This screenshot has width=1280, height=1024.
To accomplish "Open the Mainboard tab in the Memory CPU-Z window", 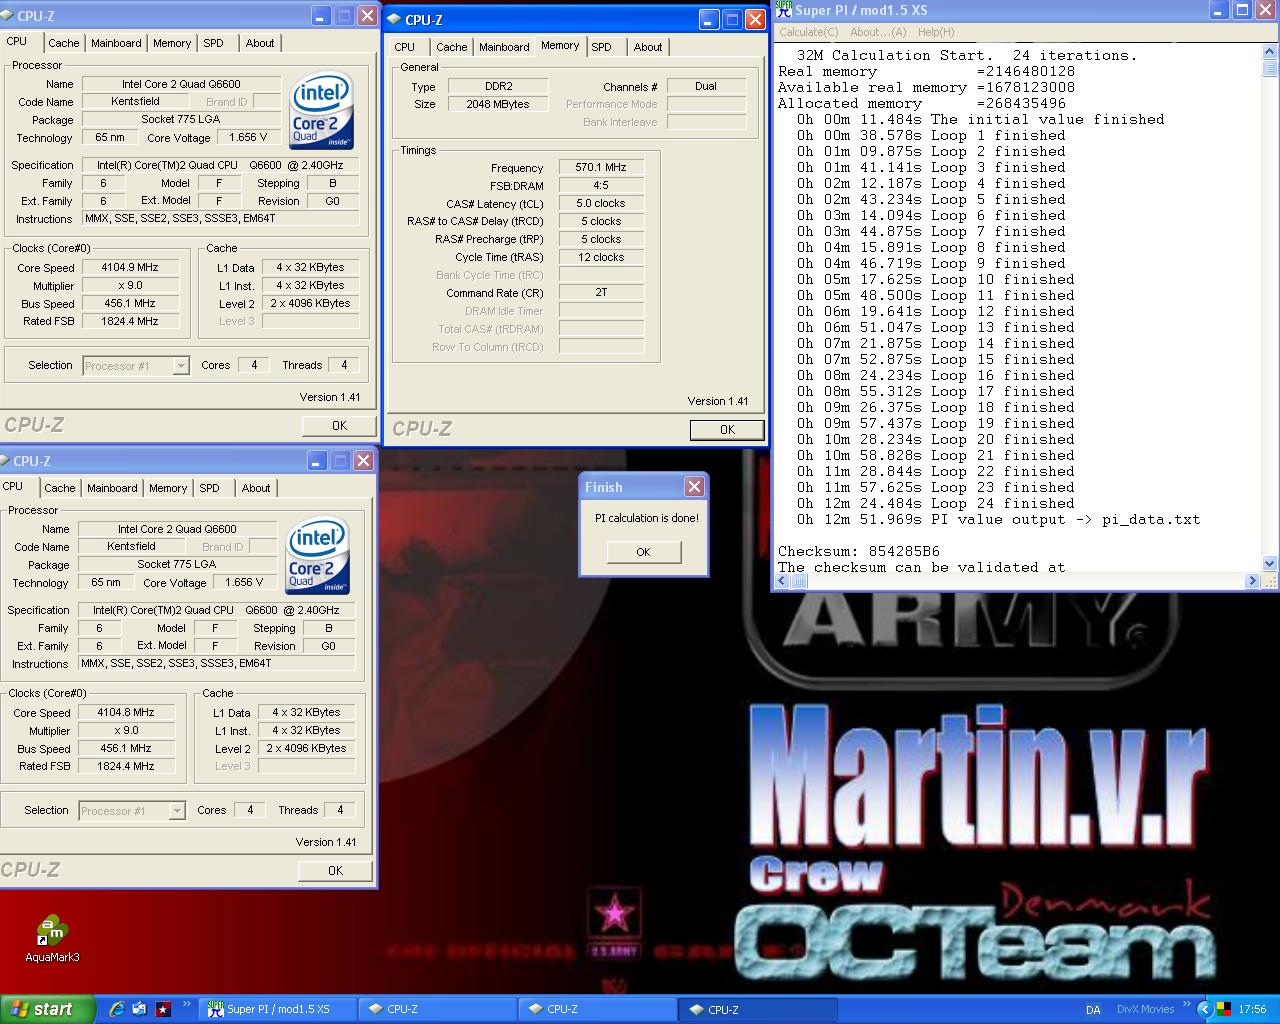I will (x=504, y=47).
